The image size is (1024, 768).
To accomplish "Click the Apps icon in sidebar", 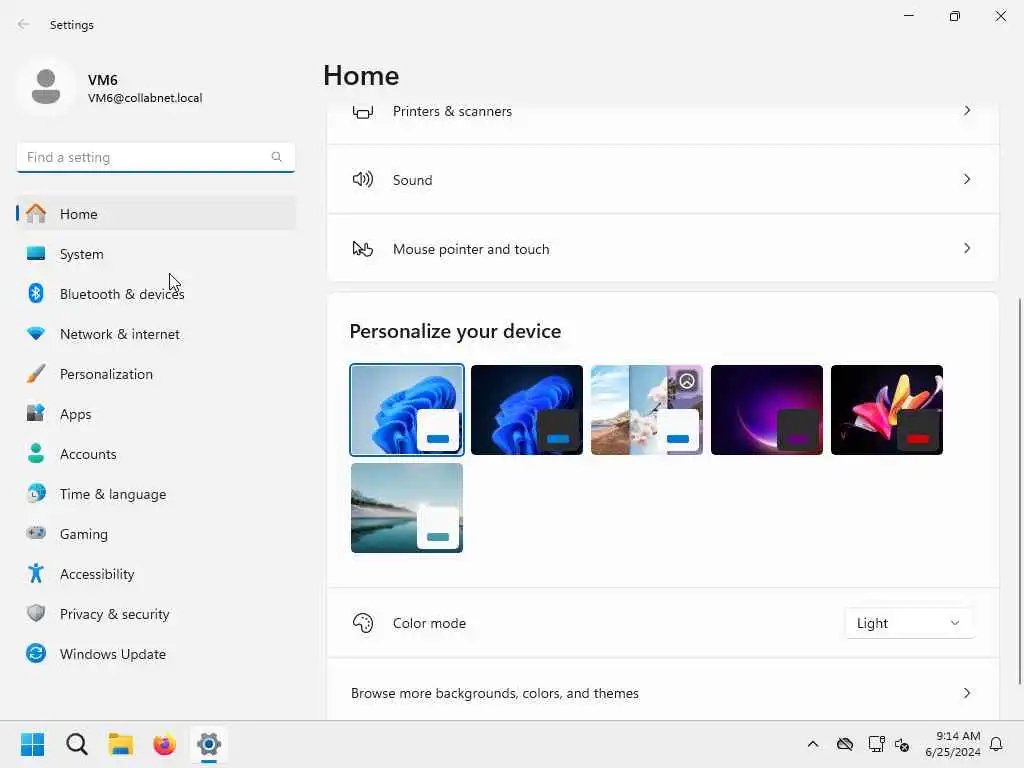I will [x=36, y=413].
